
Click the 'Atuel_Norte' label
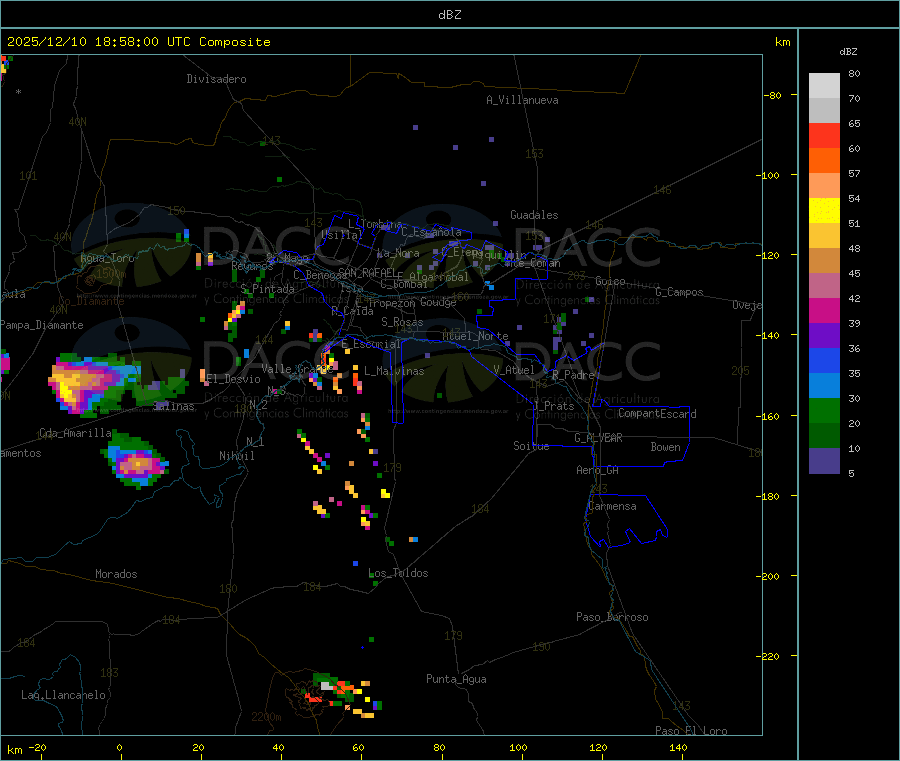tap(475, 336)
